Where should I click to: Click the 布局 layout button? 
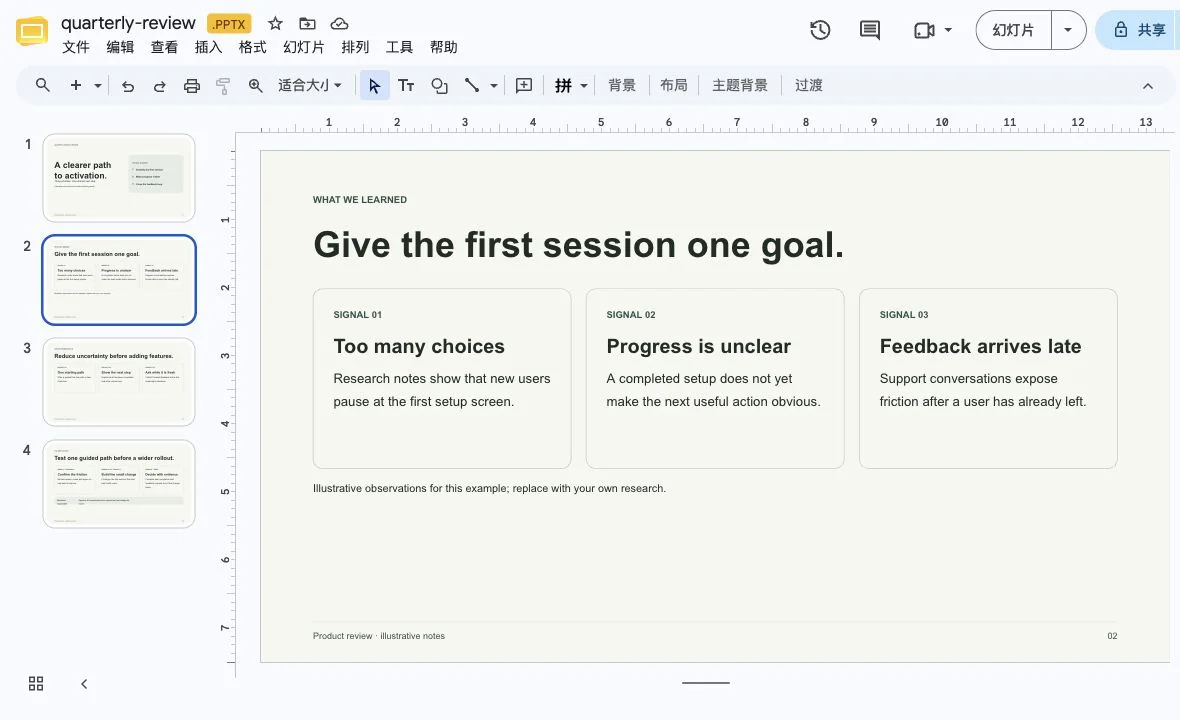[x=674, y=86]
